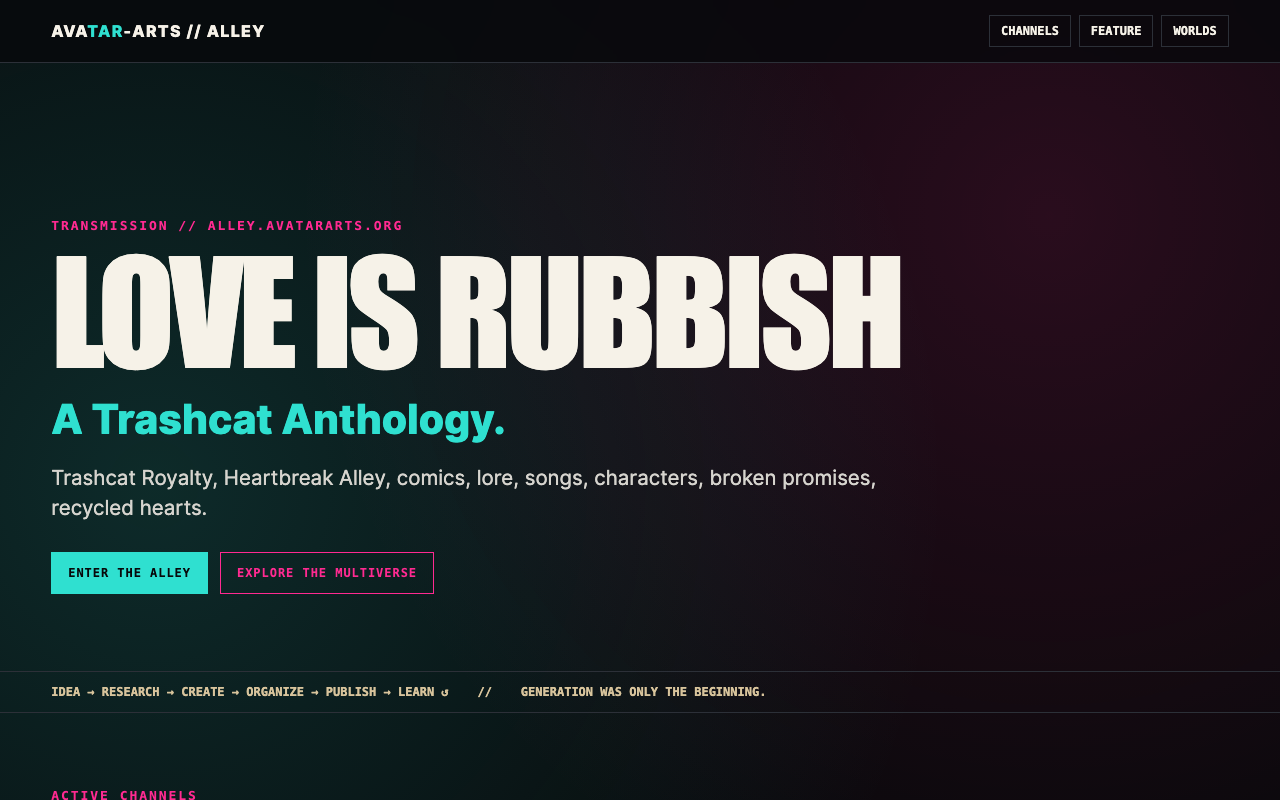Click the Transmission // alley.avatararts.org label
Viewport: 1280px width, 800px height.
pos(227,226)
